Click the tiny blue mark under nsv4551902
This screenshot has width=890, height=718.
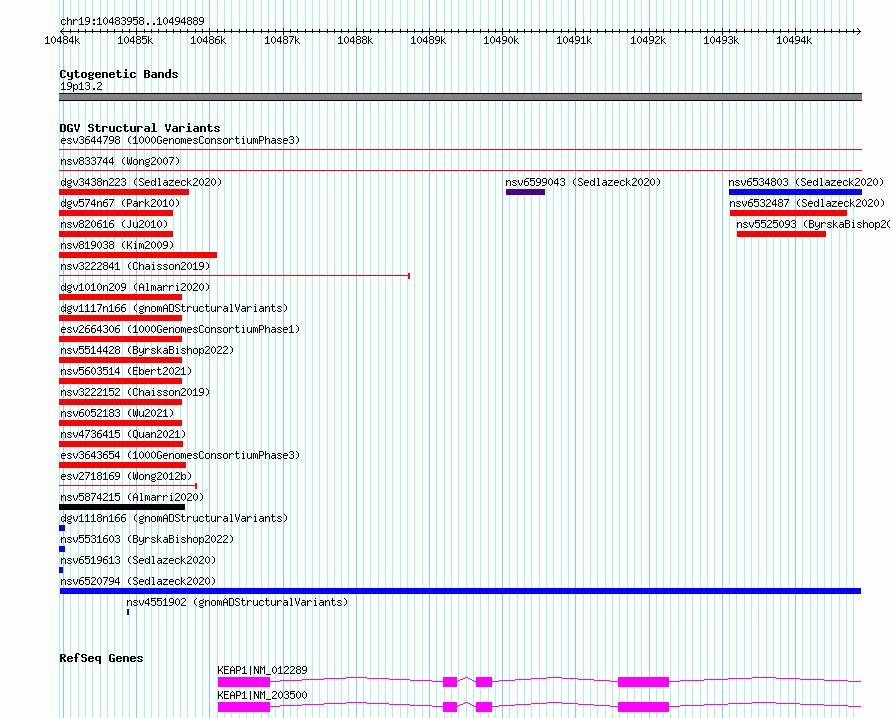coord(128,612)
